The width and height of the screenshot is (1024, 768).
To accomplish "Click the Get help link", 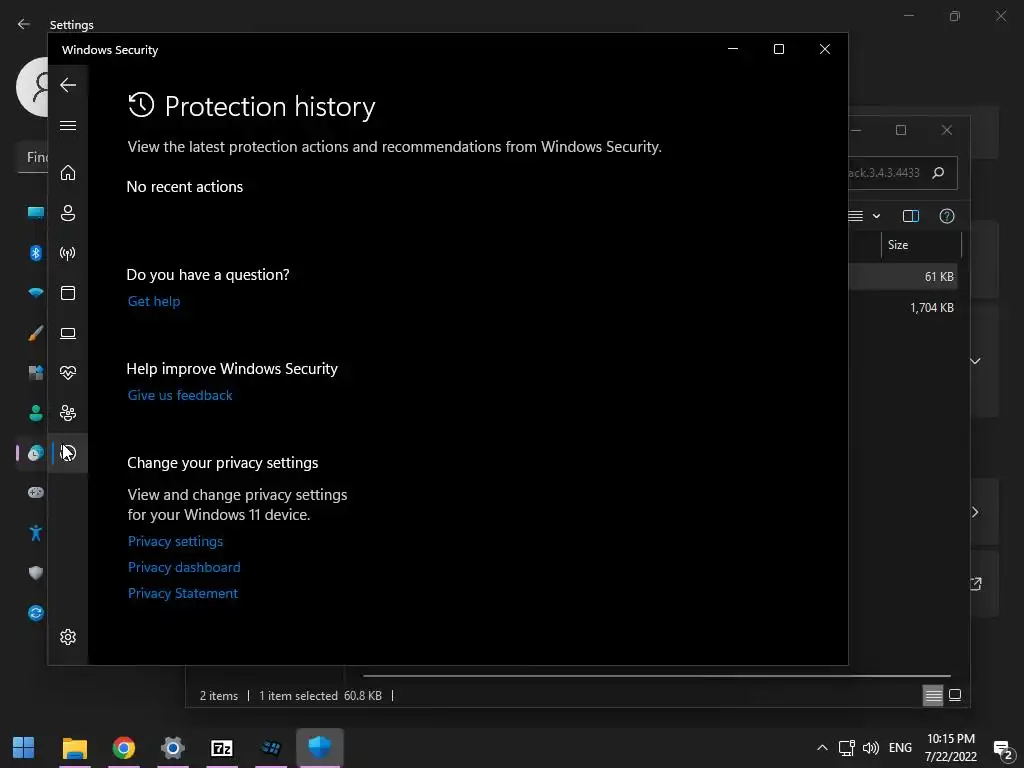I will click(154, 301).
